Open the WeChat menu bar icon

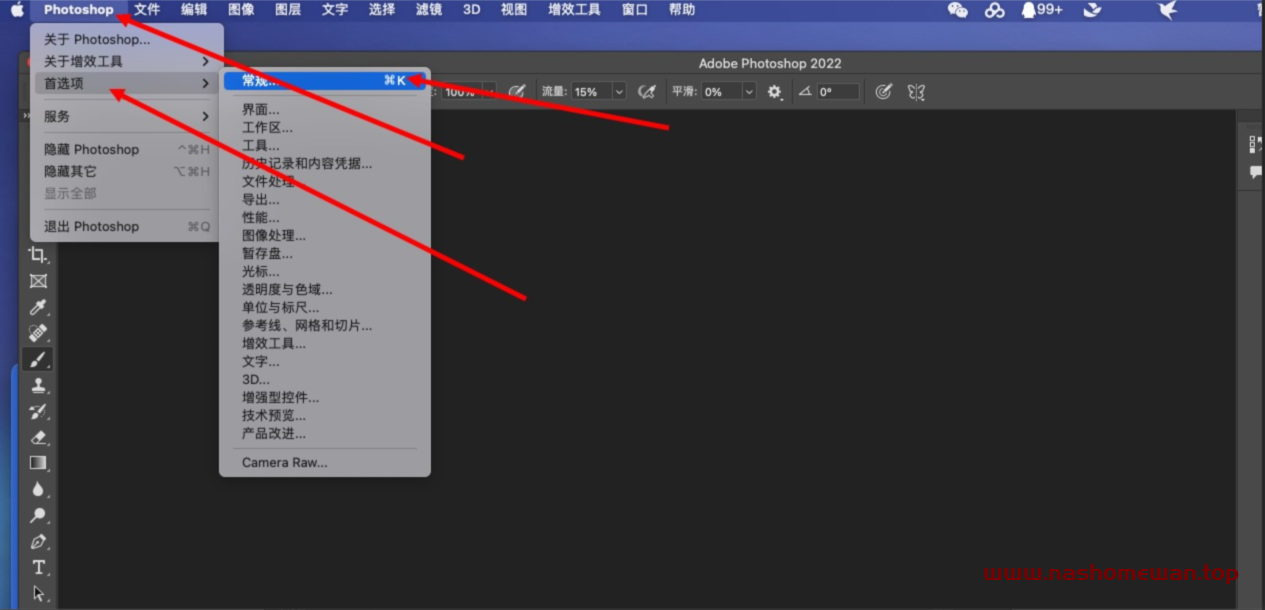957,10
